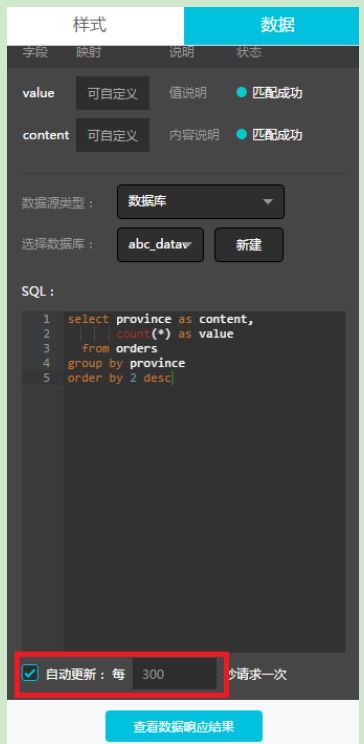Click the content field mapping input 可自定义
The width and height of the screenshot is (364, 744).
[x=112, y=135]
